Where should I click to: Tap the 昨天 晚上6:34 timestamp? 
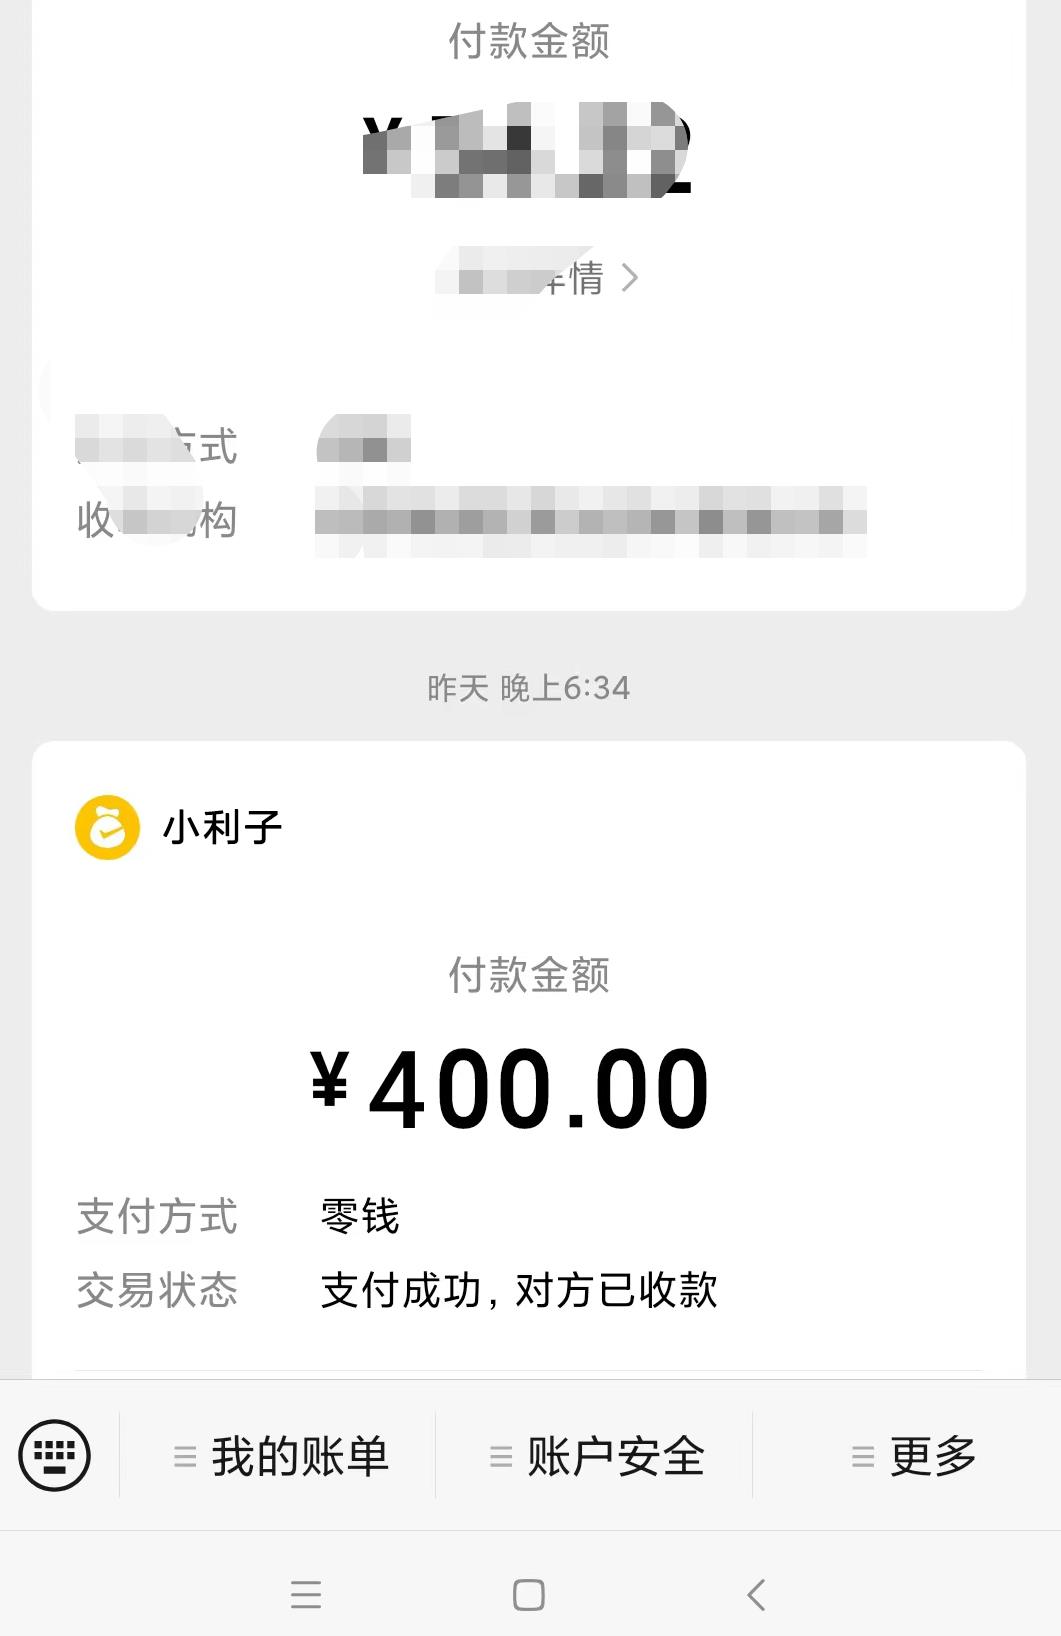(529, 688)
